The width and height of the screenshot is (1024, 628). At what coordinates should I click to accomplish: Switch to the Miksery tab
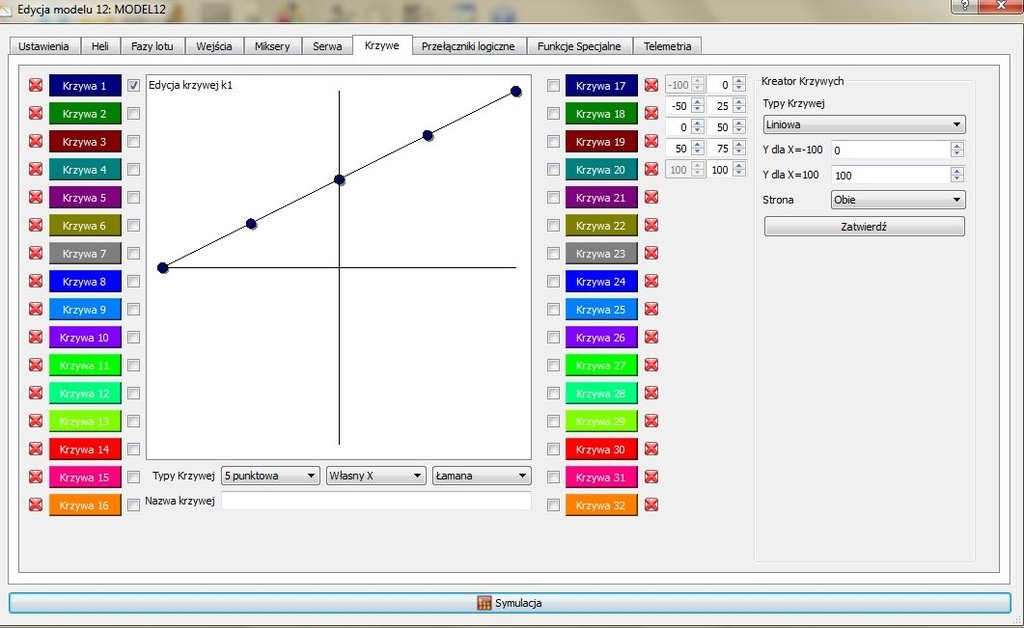click(272, 46)
